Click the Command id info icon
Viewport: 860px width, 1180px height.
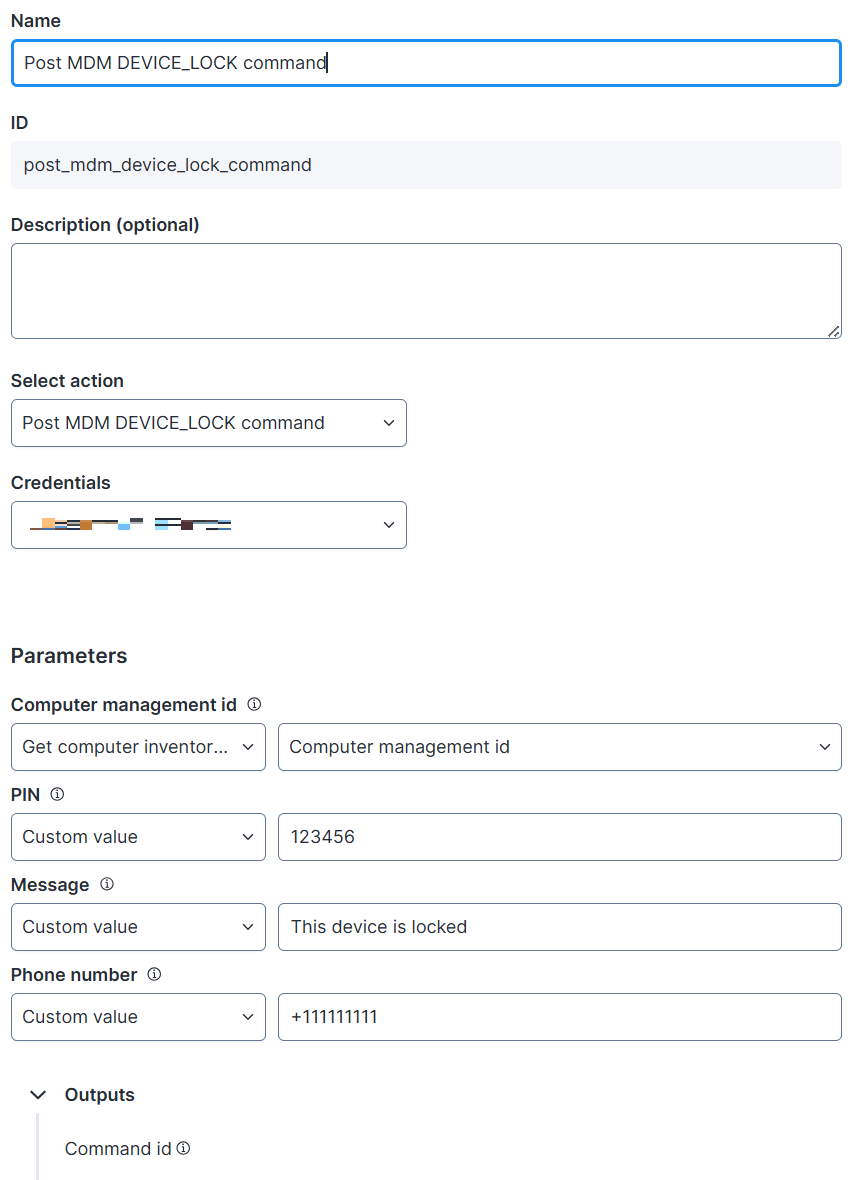point(184,1149)
